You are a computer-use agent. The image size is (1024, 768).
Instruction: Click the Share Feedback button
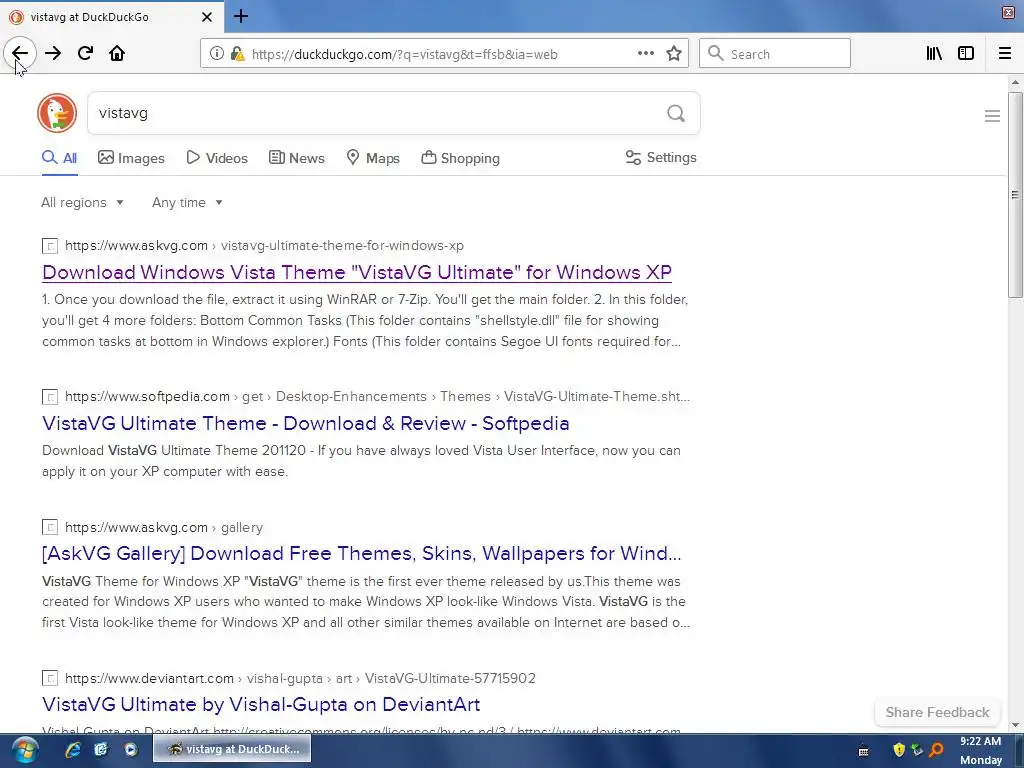pos(937,712)
